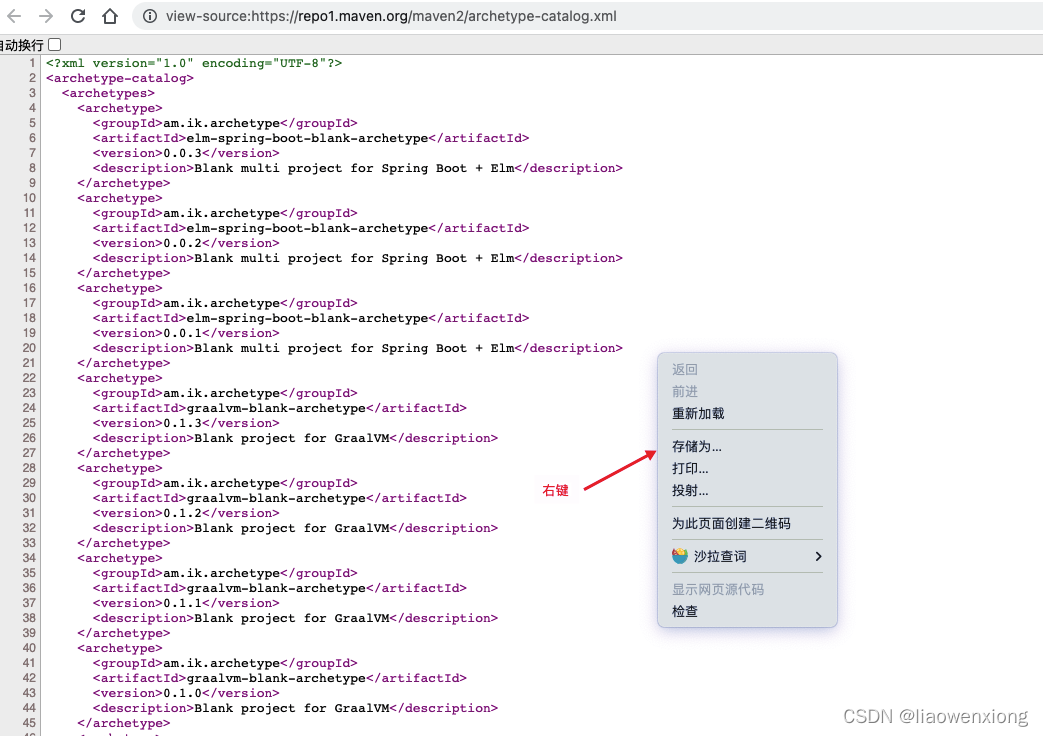Screen dimensions: 1043x736
Task: Click the Salad dictionary icon in context menu
Action: point(680,556)
